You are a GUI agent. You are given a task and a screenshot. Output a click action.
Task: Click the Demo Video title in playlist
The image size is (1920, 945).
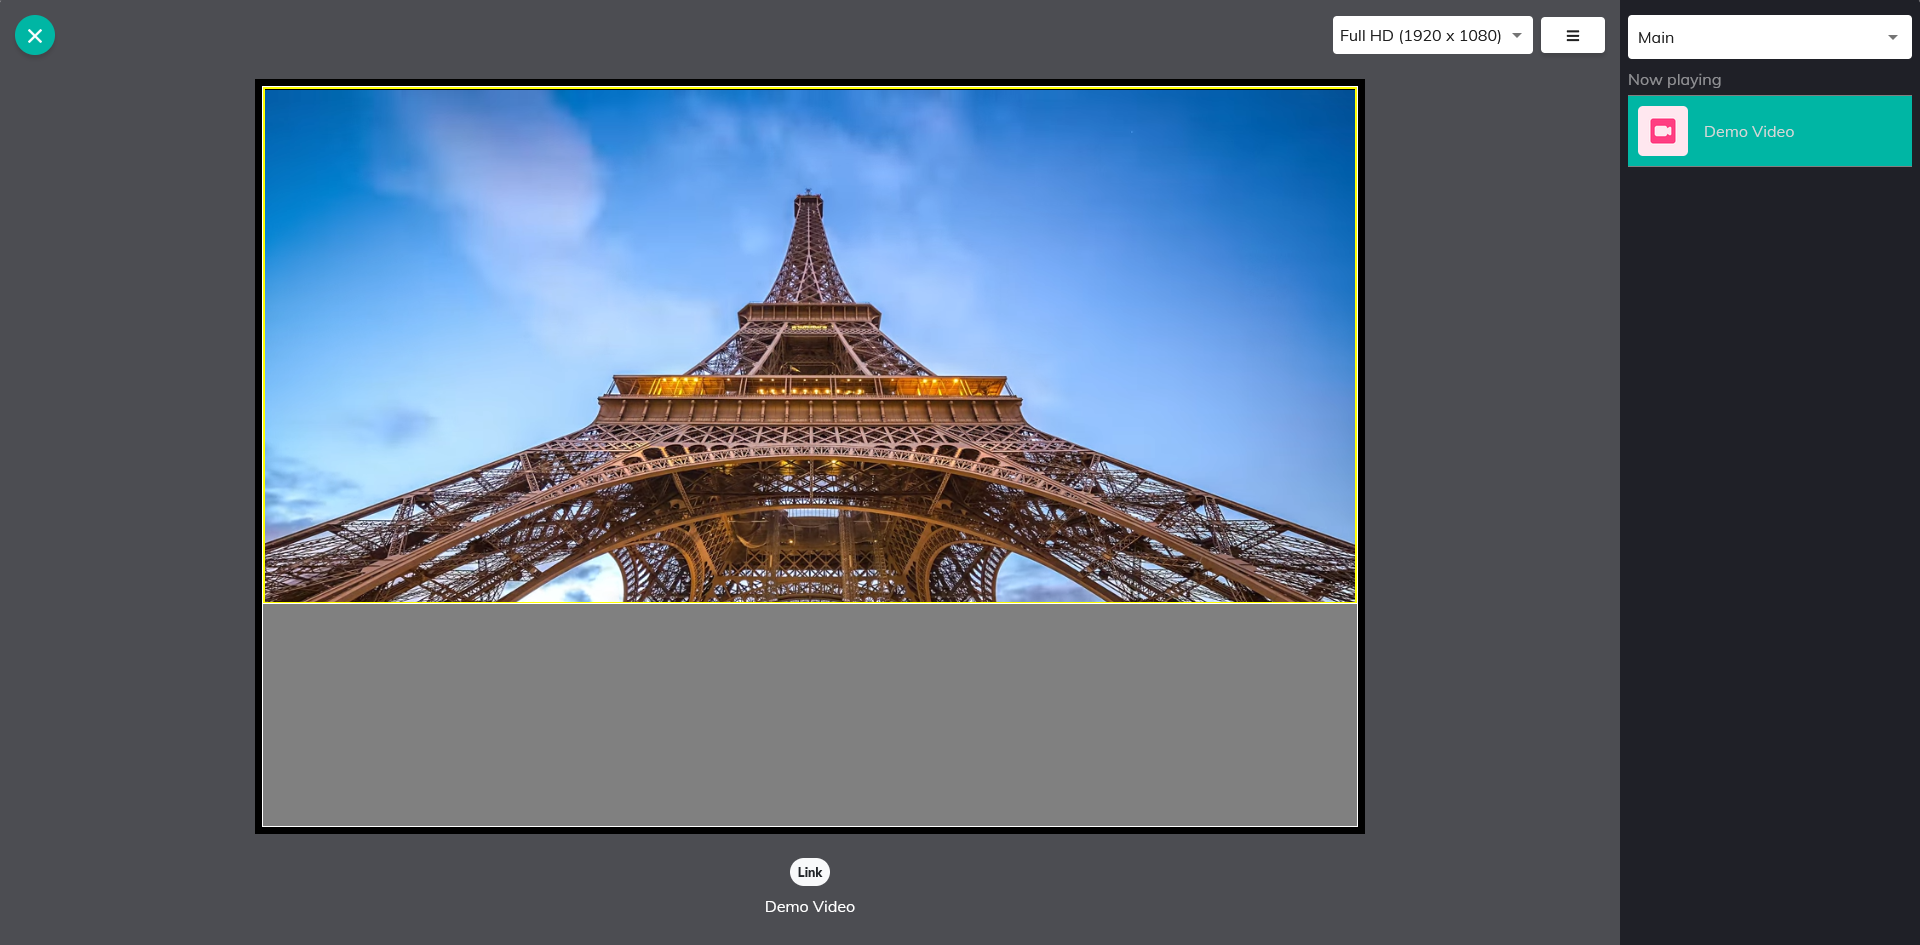1748,131
